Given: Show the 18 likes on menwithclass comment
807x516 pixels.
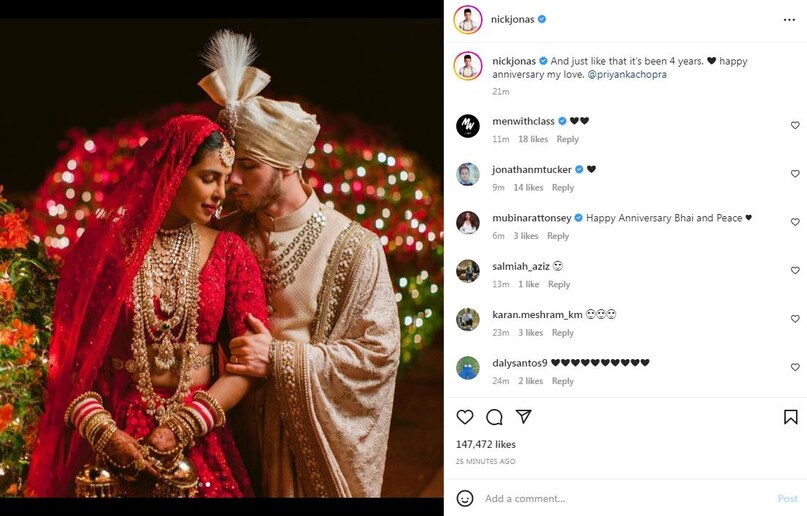Looking at the screenshot, I should 533,140.
